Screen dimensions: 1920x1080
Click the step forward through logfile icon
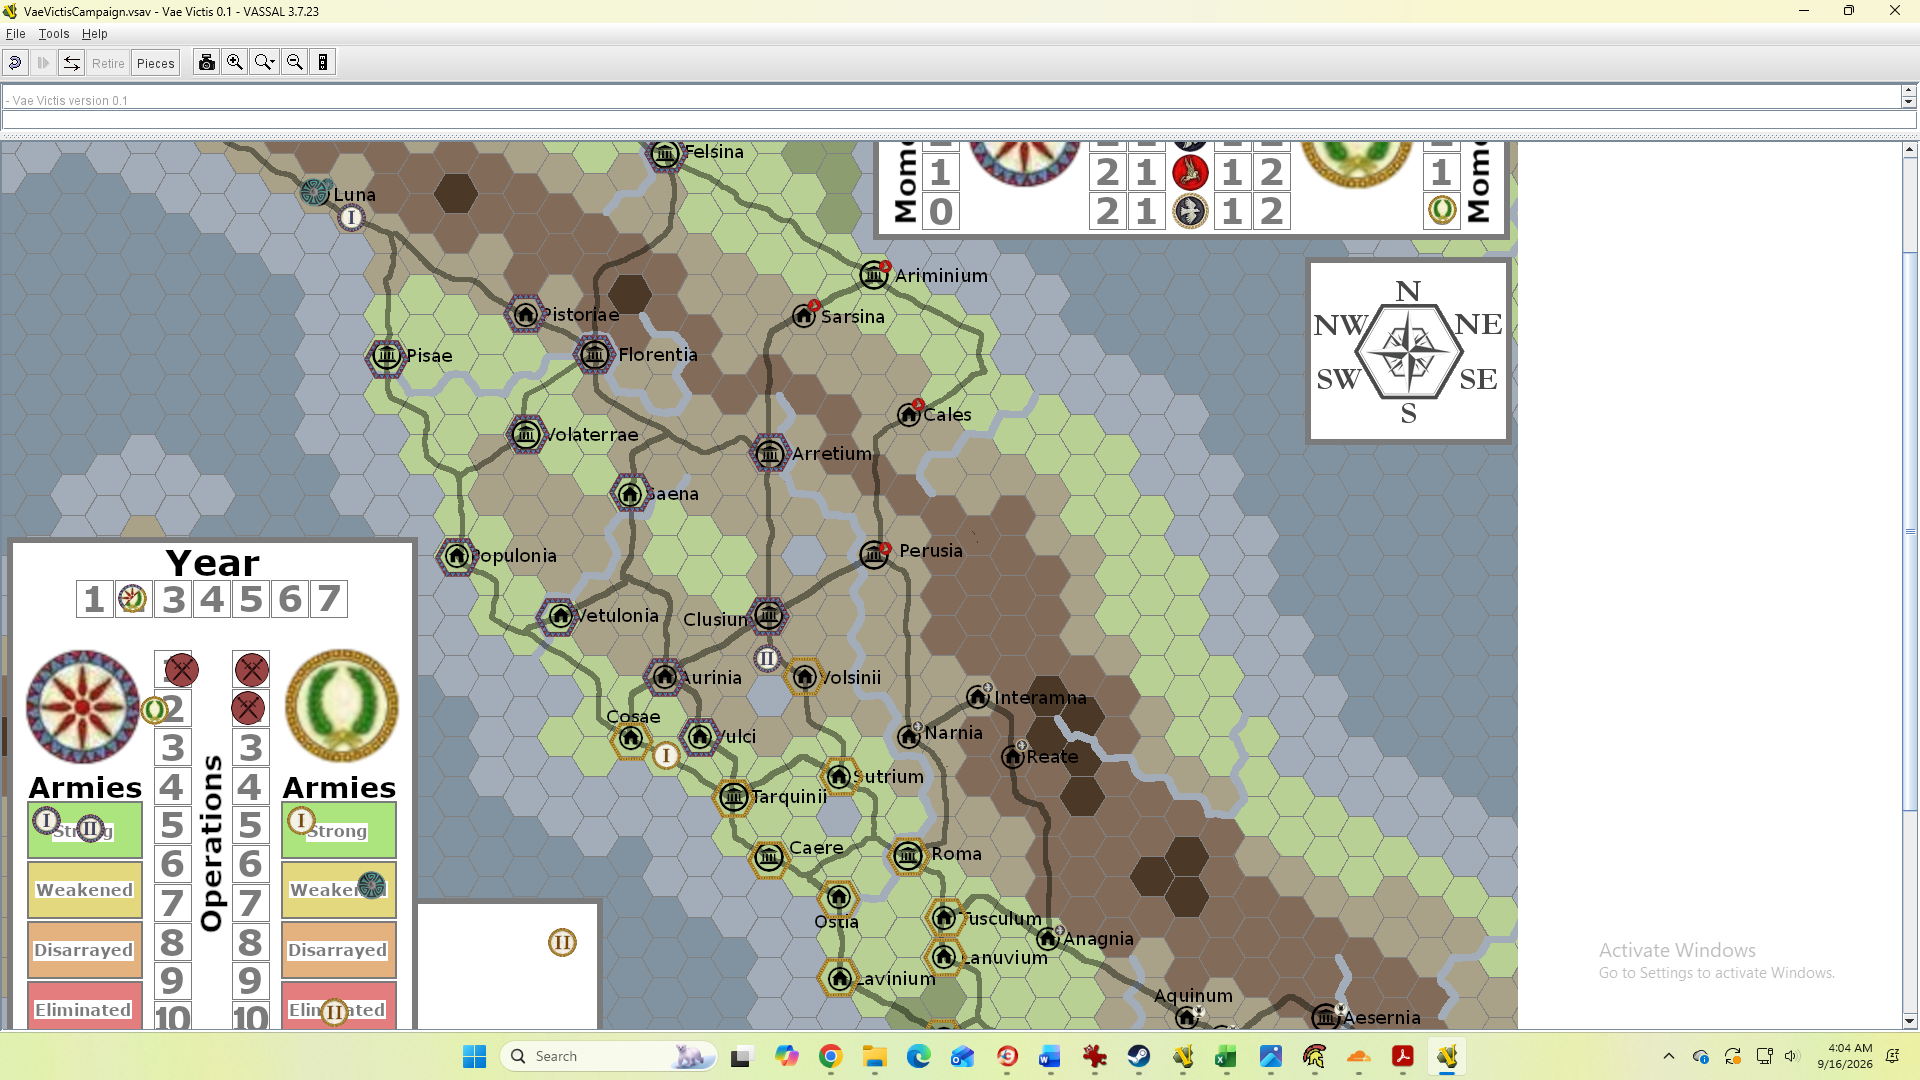point(43,63)
